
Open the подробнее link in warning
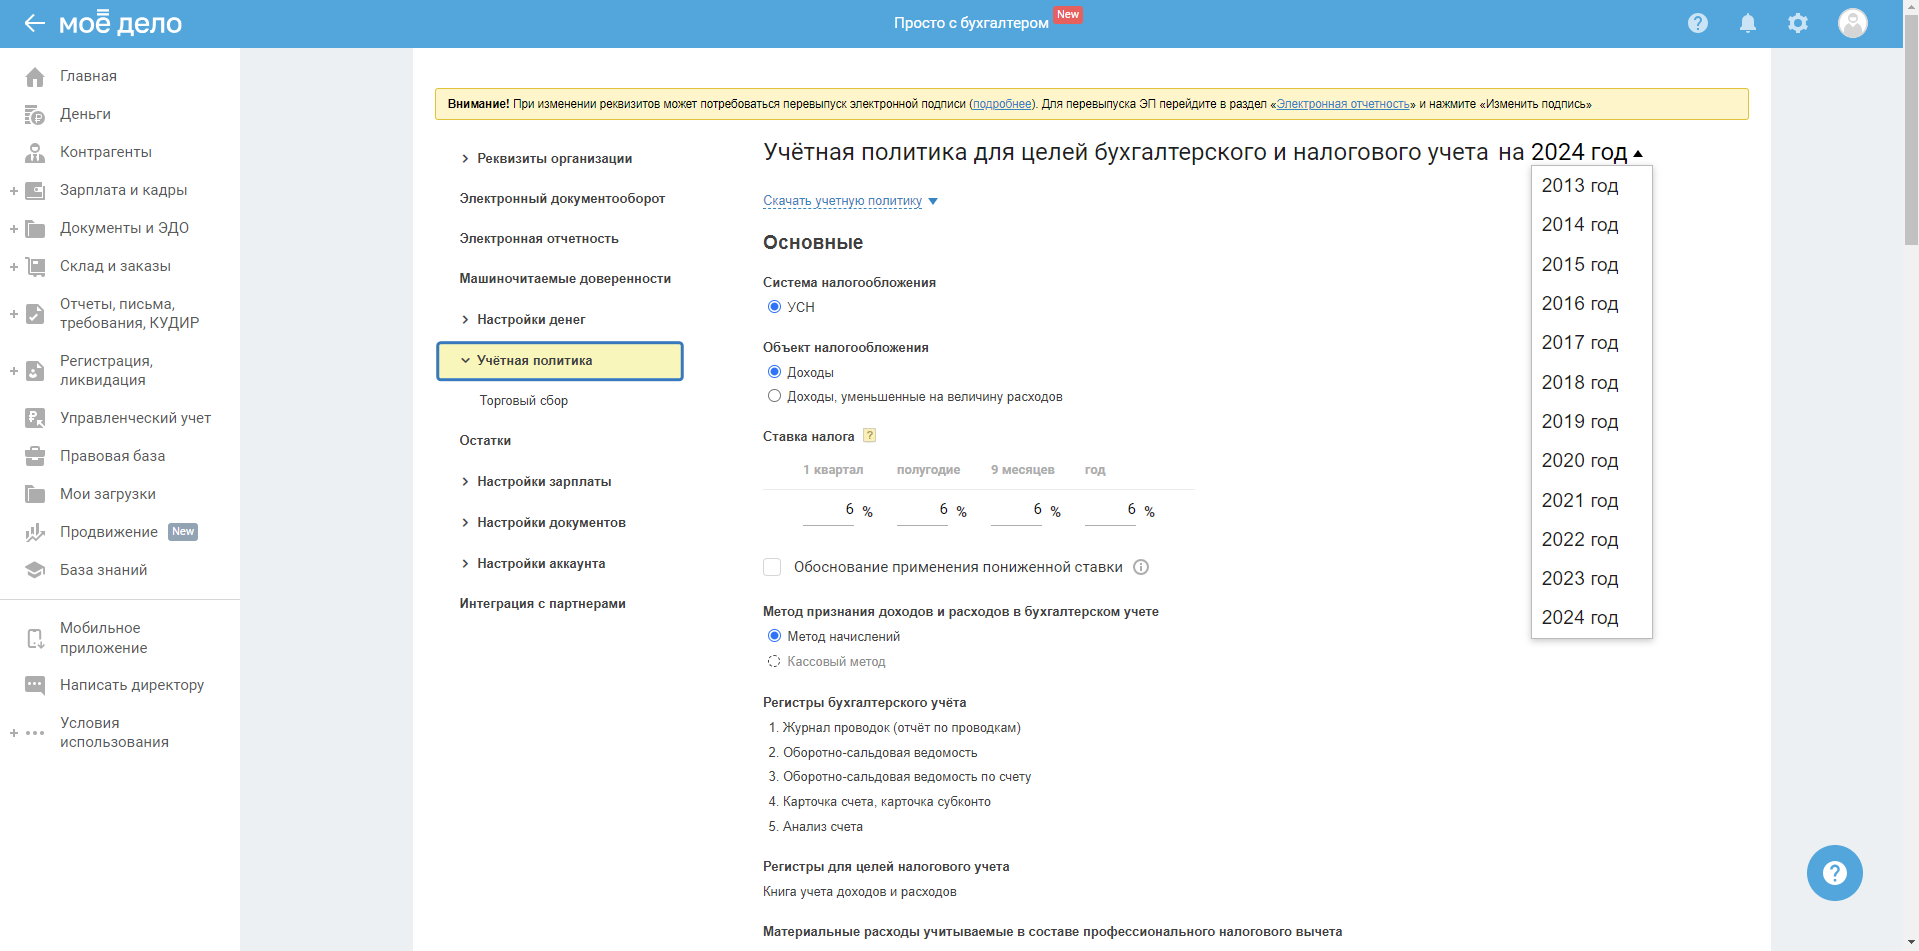coord(1002,104)
